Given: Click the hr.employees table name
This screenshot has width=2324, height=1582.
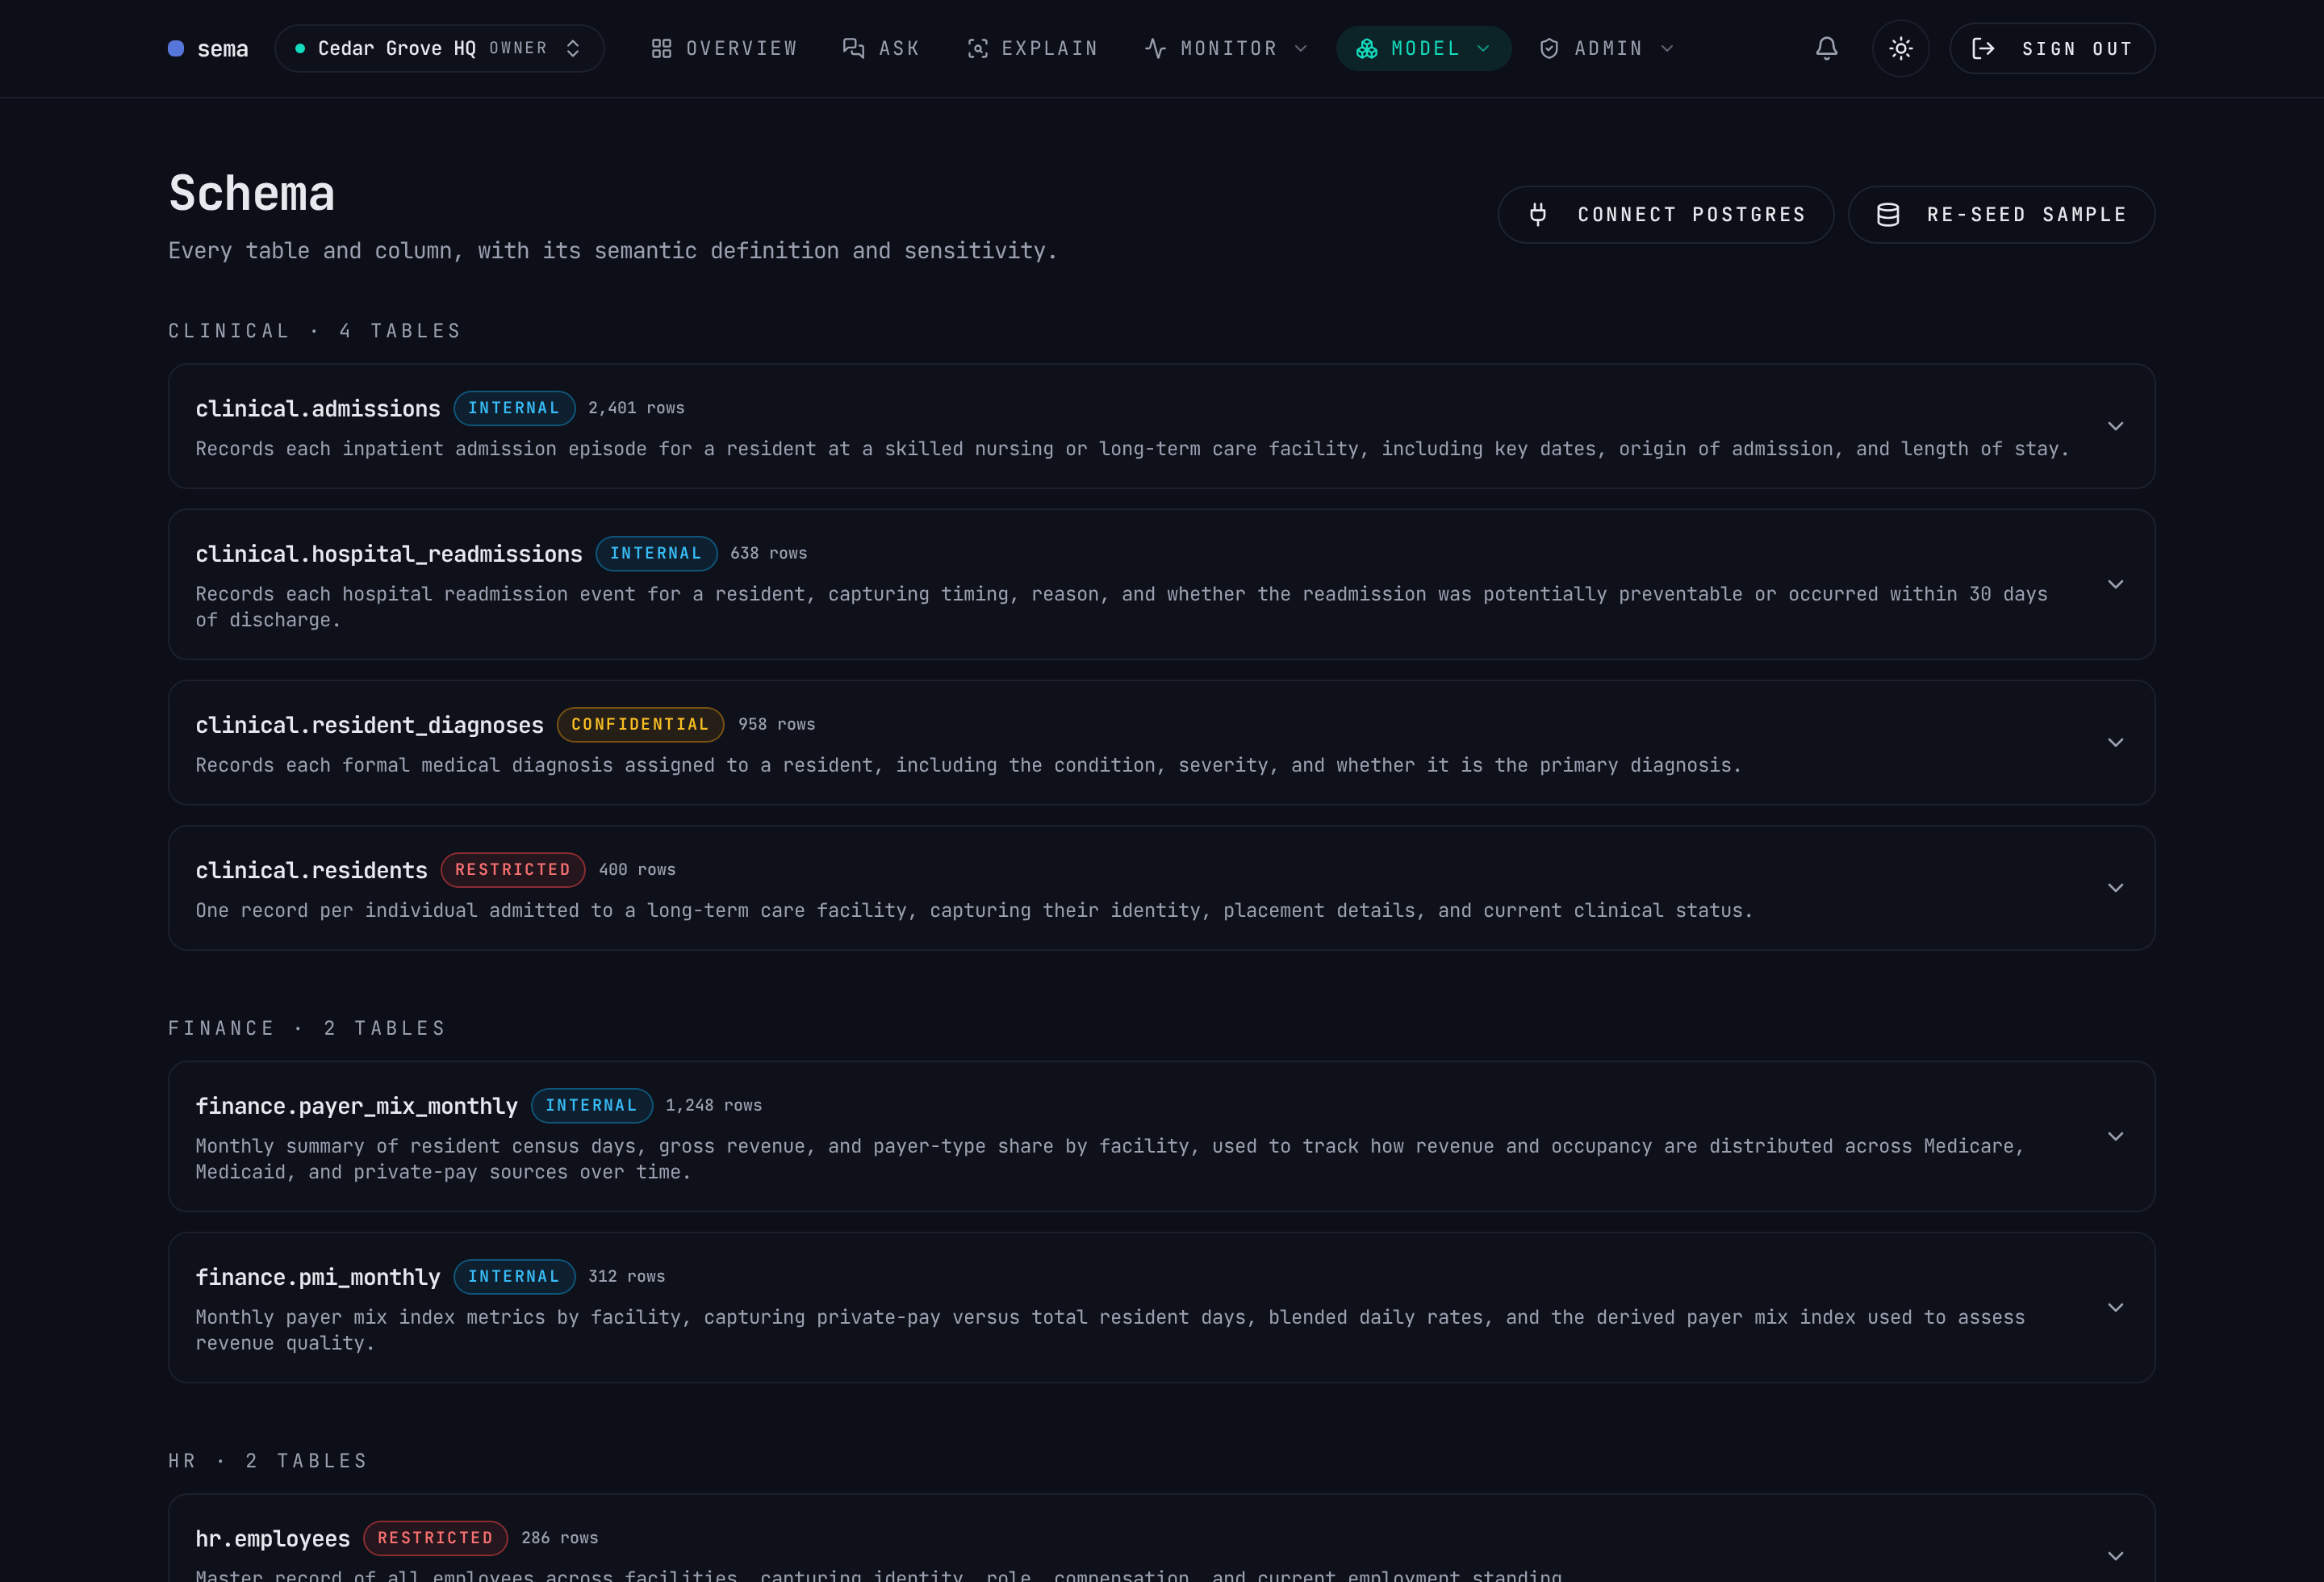Looking at the screenshot, I should [x=273, y=1538].
